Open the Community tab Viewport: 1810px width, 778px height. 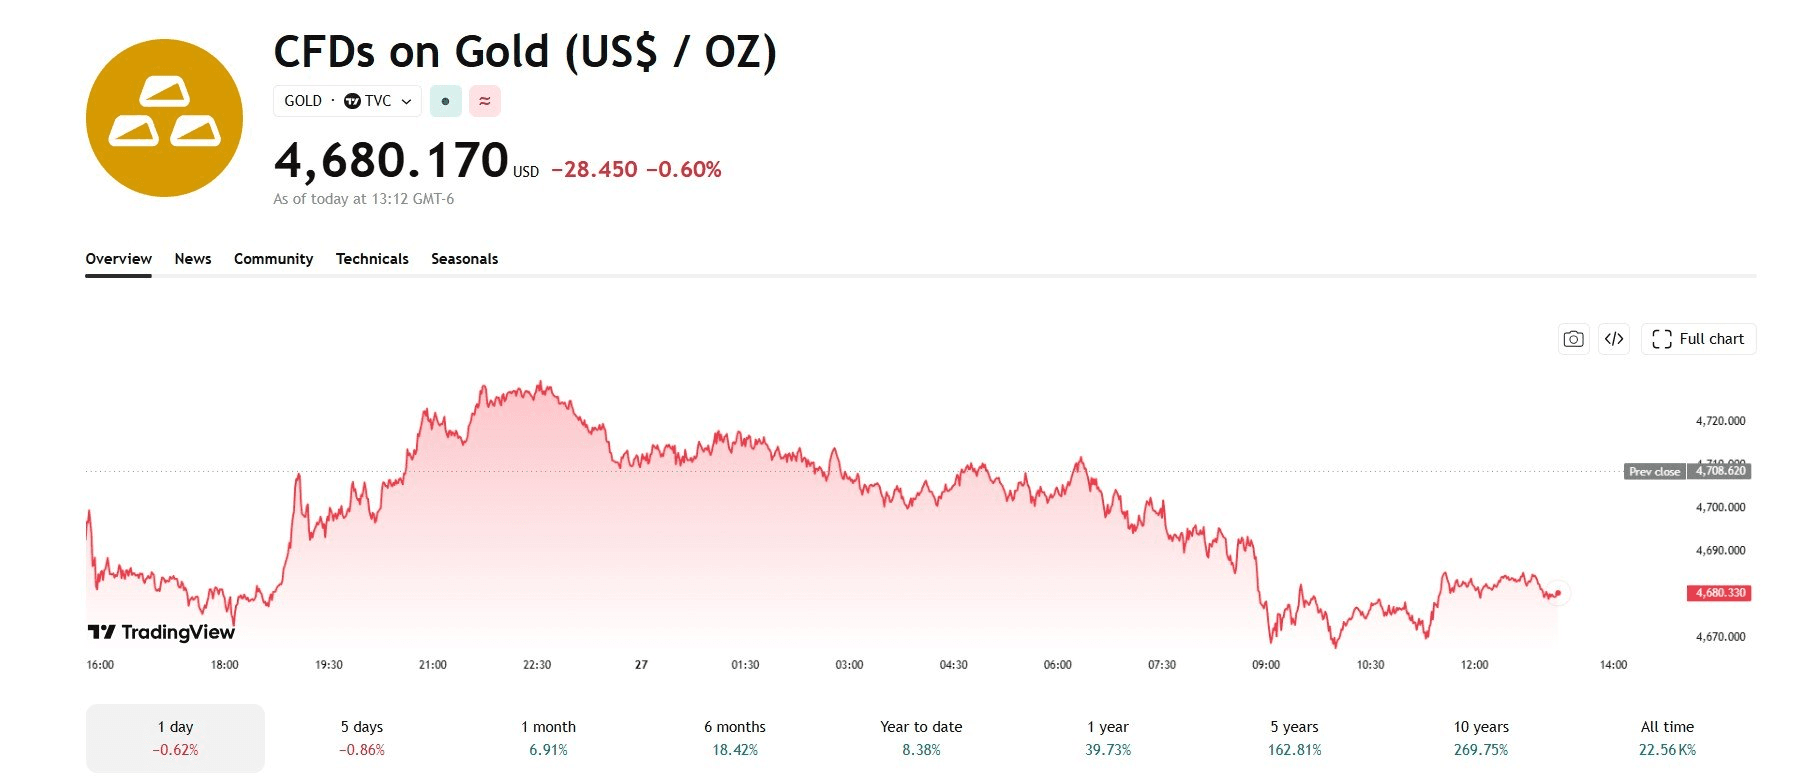(x=273, y=259)
